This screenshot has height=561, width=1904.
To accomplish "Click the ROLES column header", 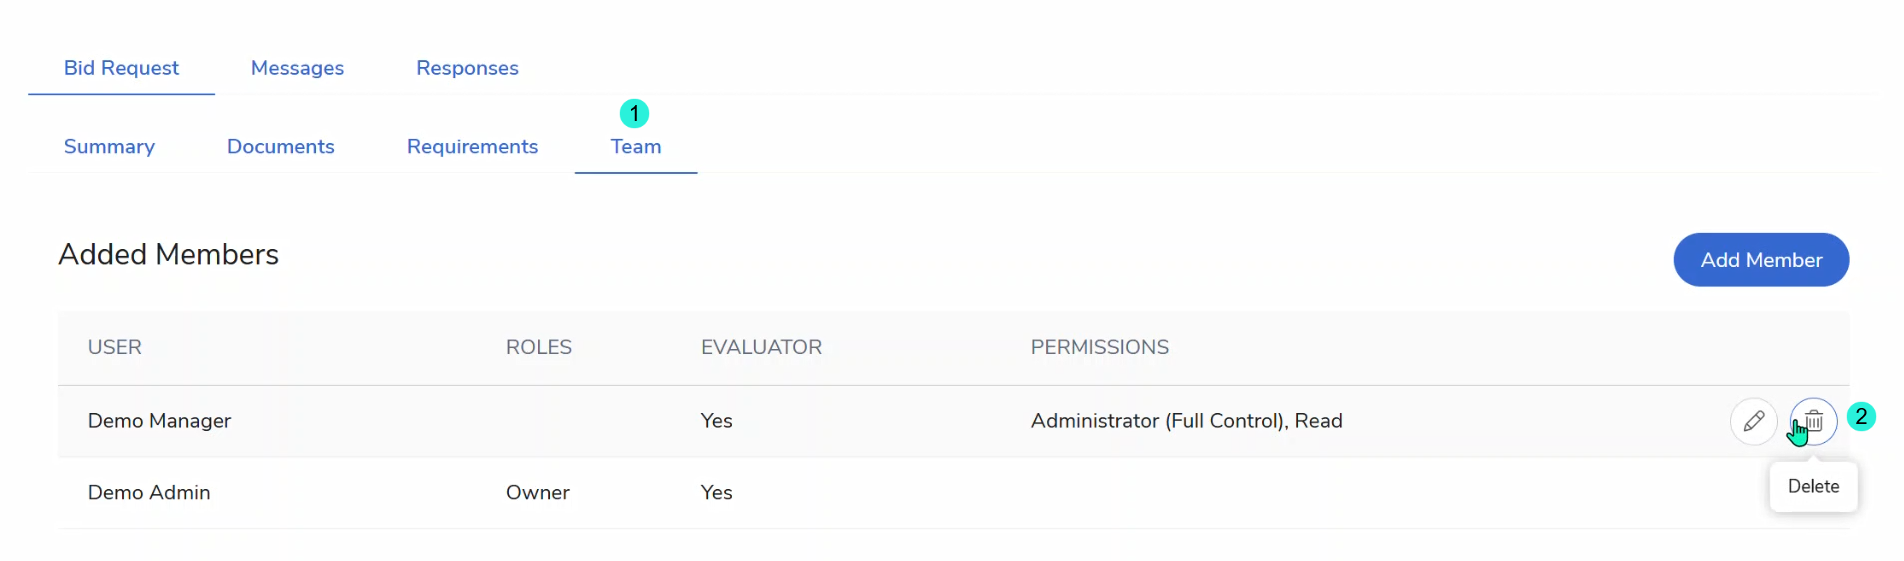I will click(538, 347).
